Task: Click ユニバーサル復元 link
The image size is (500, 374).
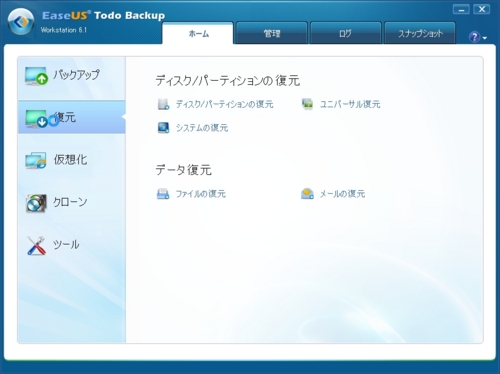Action: pos(350,104)
